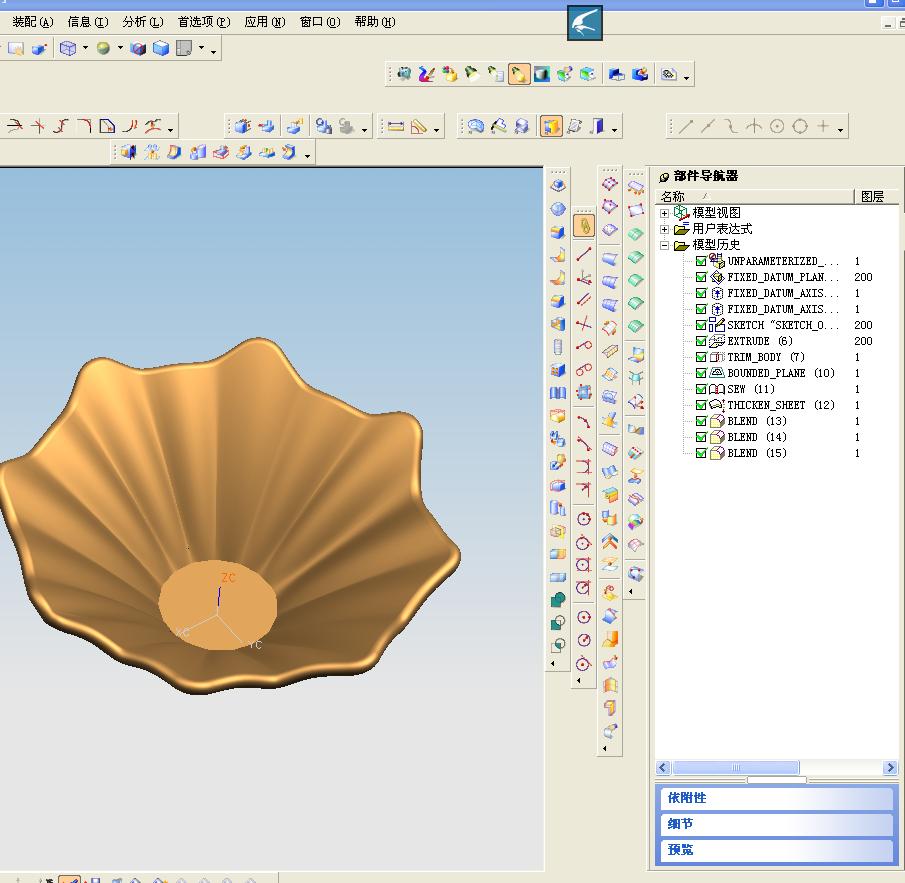This screenshot has height=883, width=905.
Task: Click the teal shaded cube icon beside highlighter
Action: point(542,74)
